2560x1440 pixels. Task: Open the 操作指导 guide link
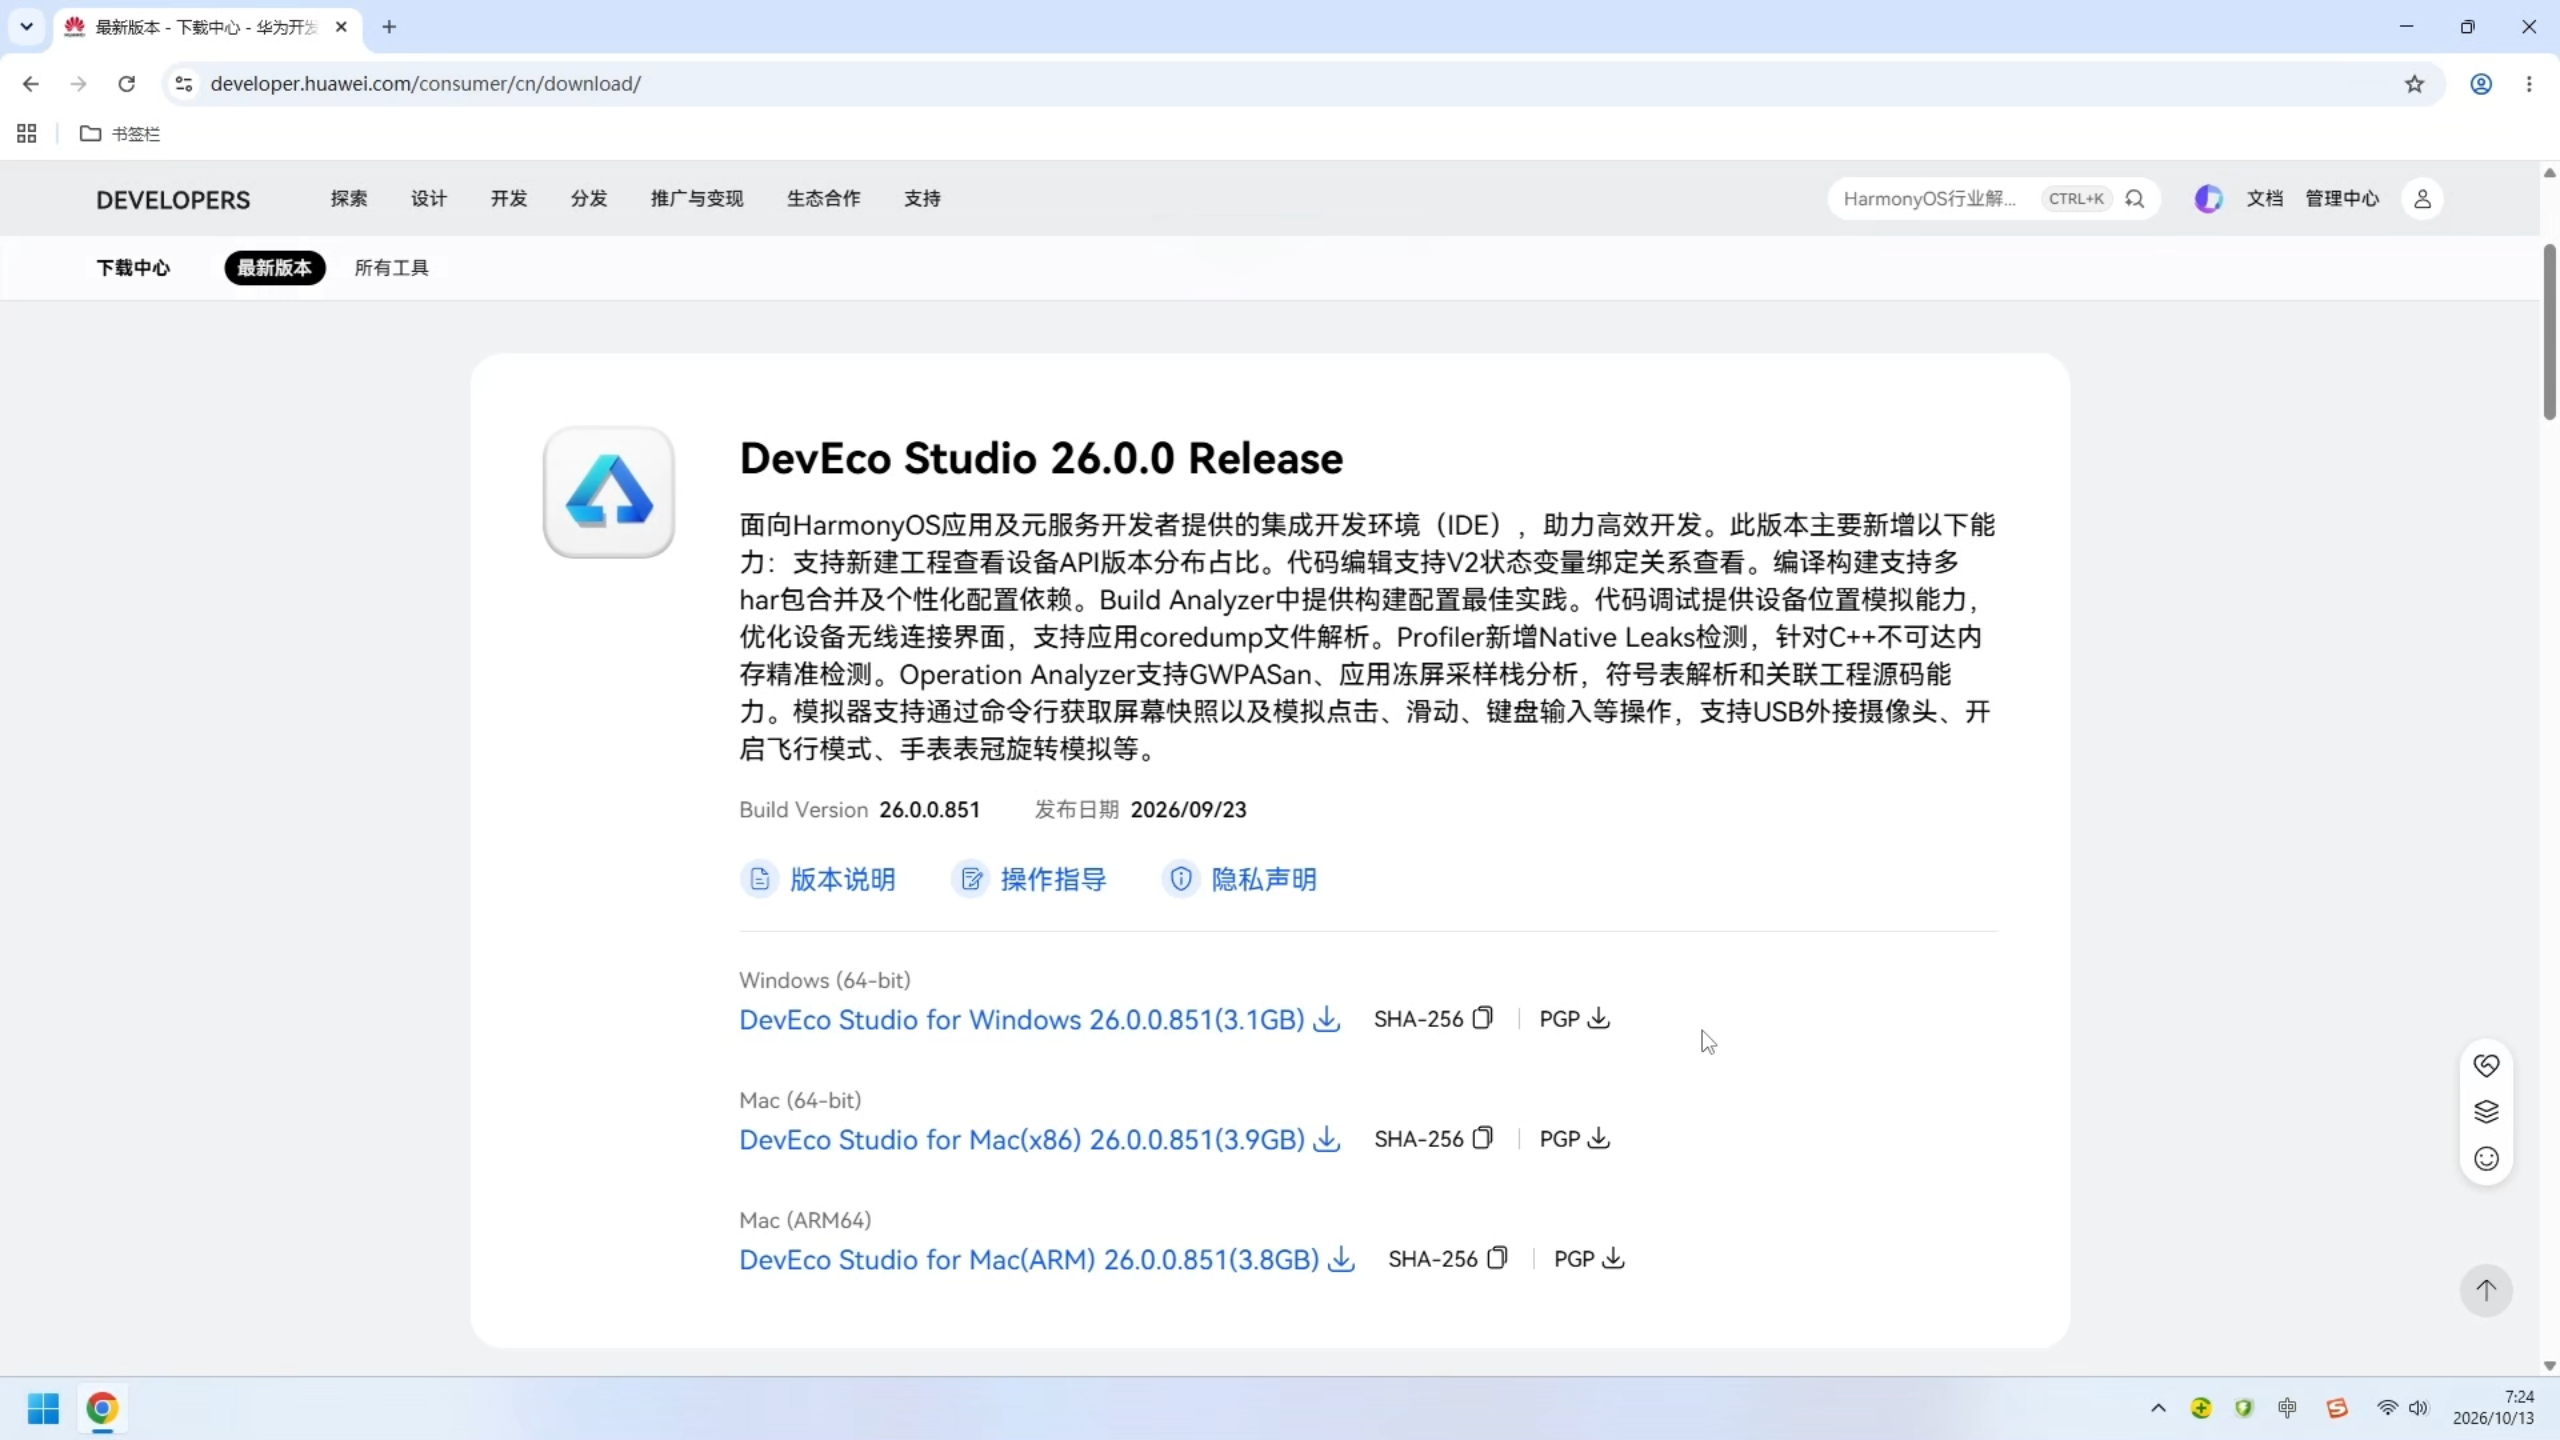(x=1029, y=879)
